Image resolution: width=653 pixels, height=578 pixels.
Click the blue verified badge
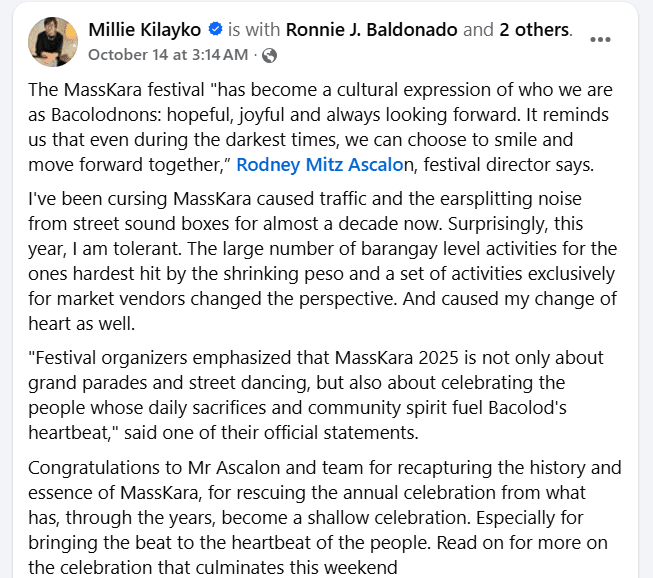[x=213, y=30]
